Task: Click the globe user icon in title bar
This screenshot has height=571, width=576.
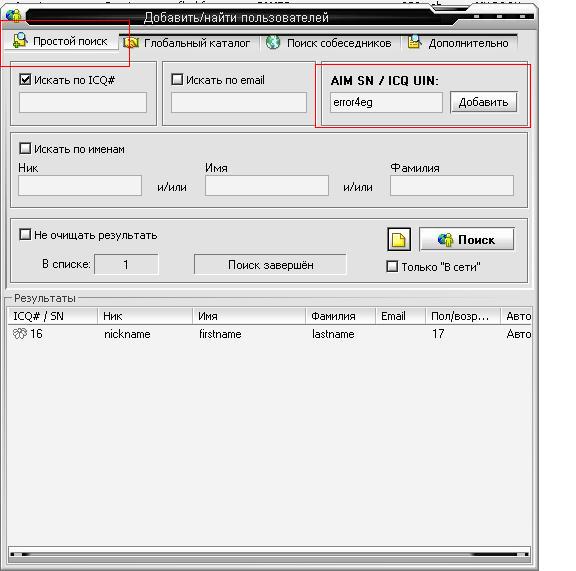Action: 14,15
